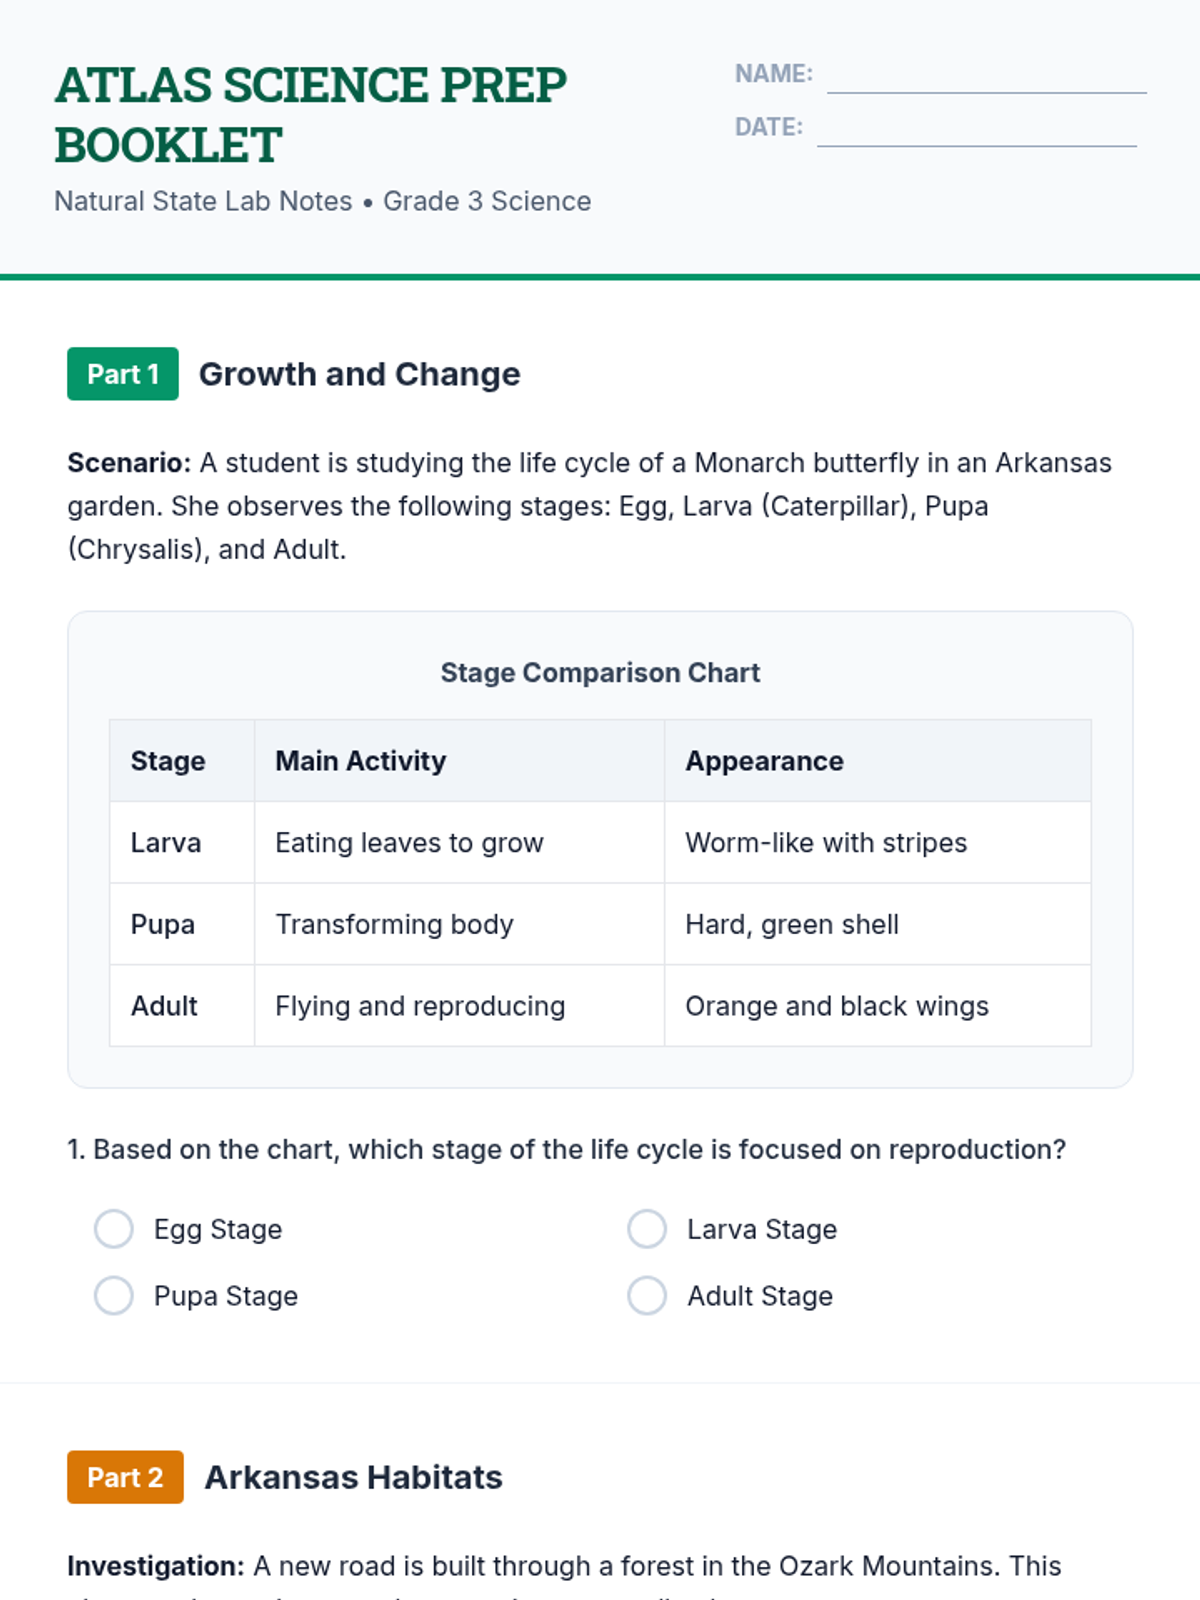Image resolution: width=1200 pixels, height=1600 pixels.
Task: Click the "Eating leaves to grow" cell
Action: pyautogui.click(x=409, y=843)
